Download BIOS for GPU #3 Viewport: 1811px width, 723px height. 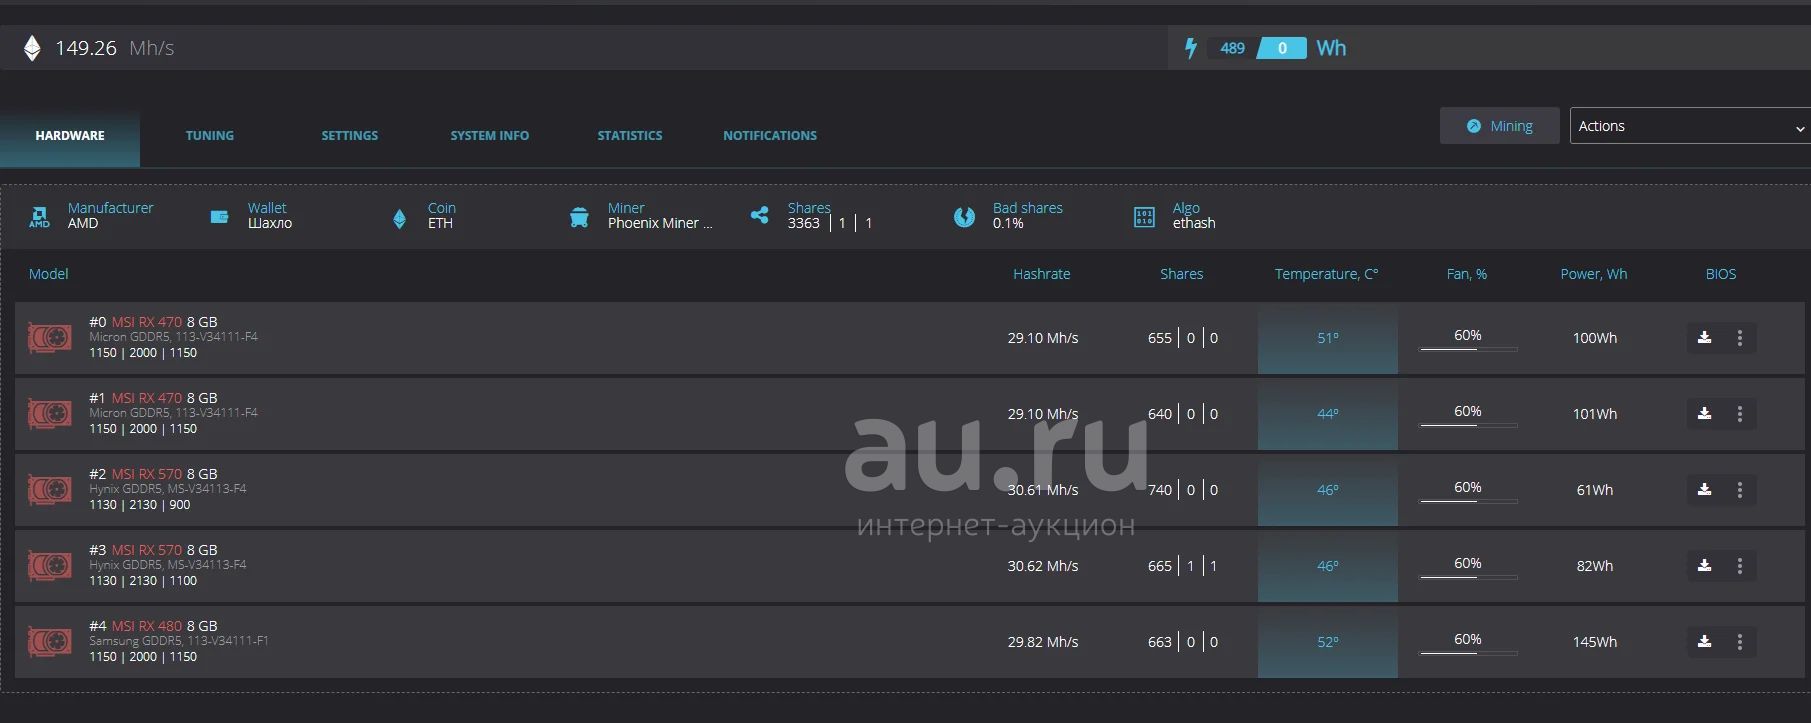tap(1705, 566)
